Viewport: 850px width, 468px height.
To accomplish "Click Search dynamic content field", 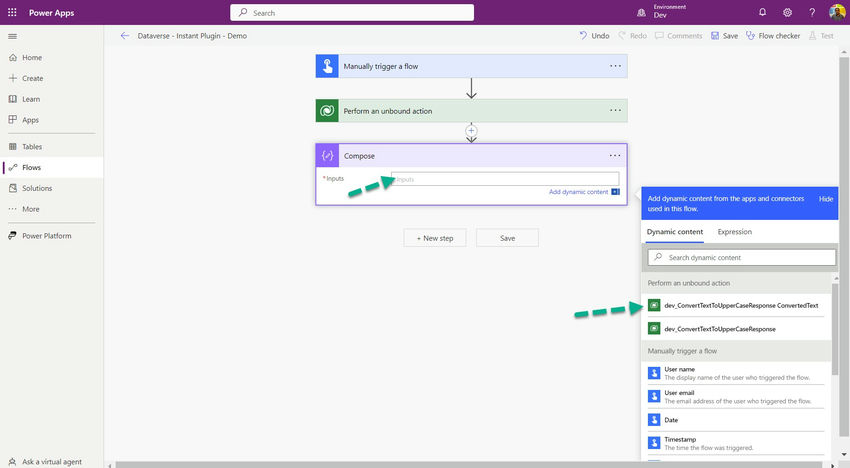I will click(x=742, y=258).
